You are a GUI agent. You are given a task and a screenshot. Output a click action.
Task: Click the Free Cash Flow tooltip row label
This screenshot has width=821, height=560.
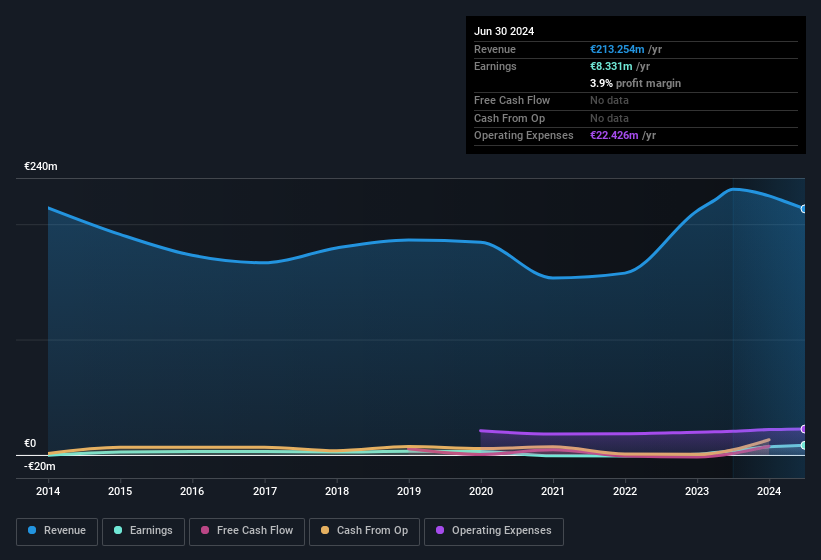pos(512,100)
